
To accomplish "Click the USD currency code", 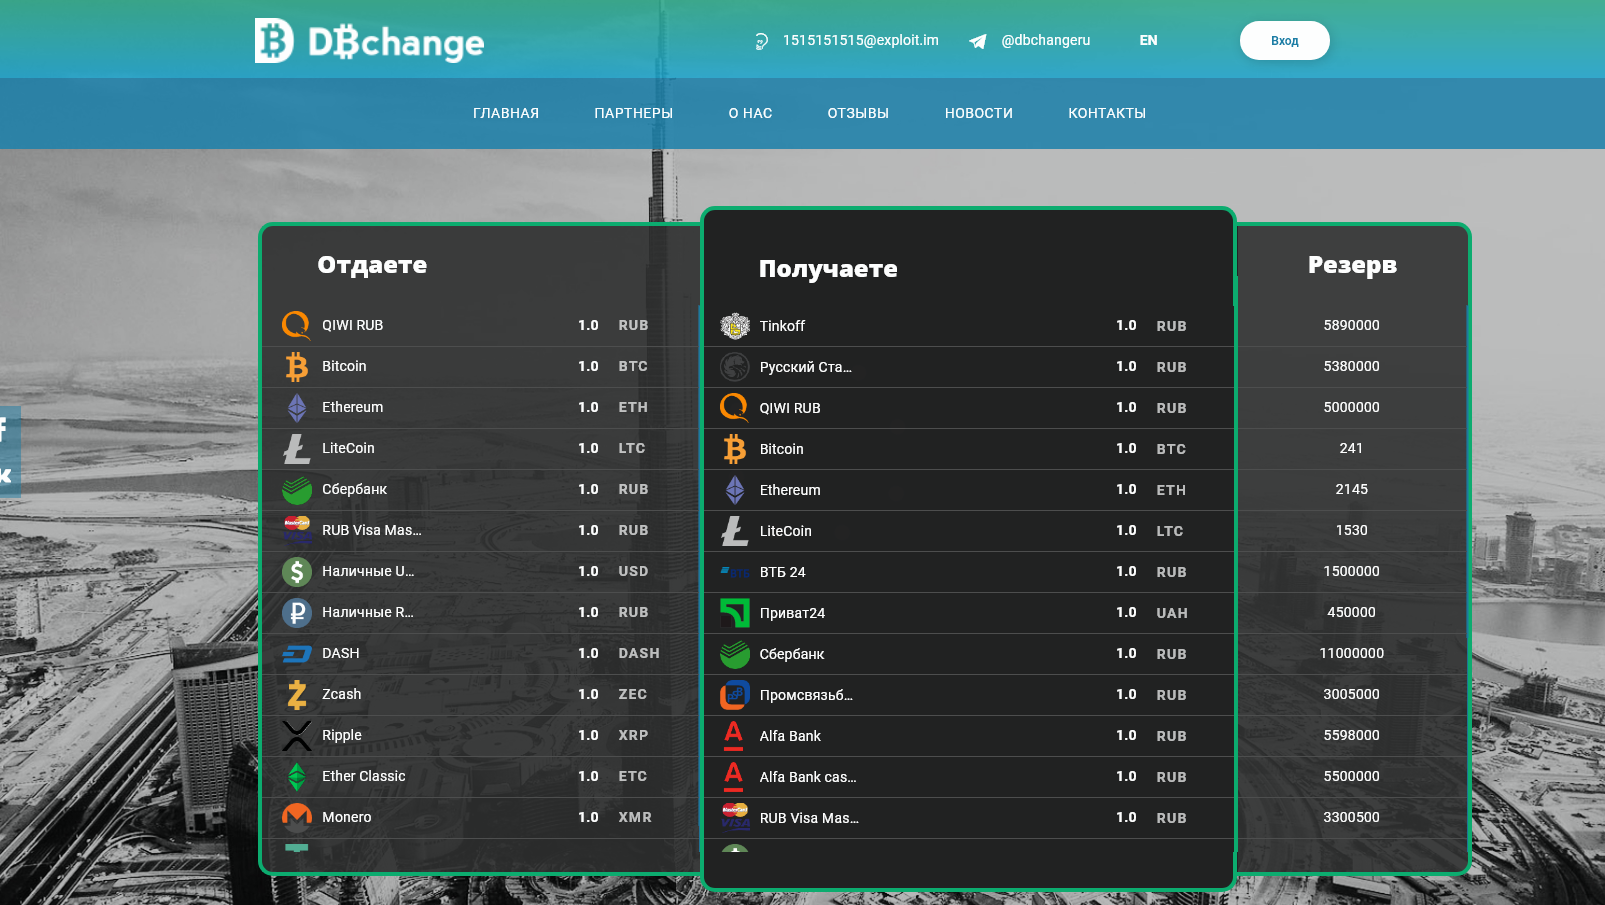I will tap(633, 571).
